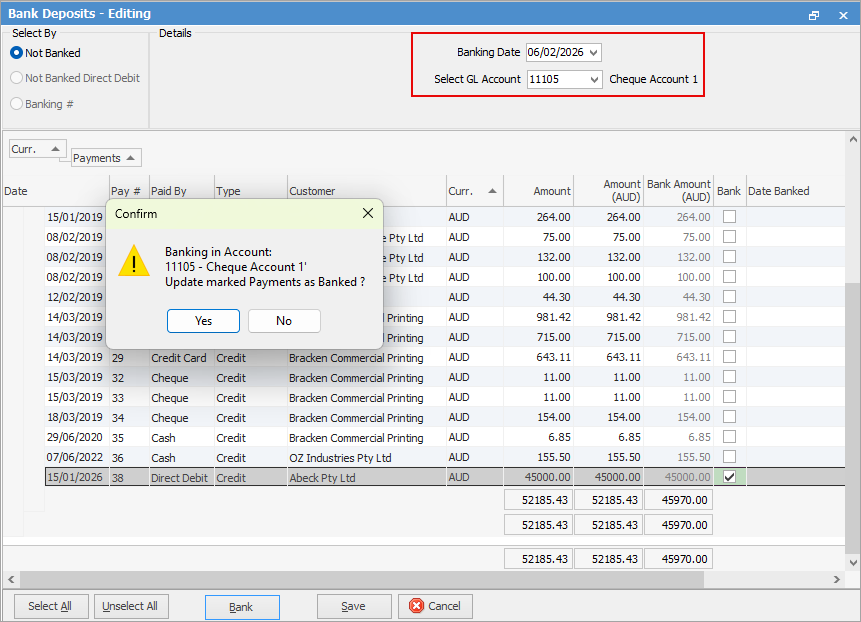Click the Cancel button with red icon
Viewport: 861px width, 622px height.
[435, 606]
